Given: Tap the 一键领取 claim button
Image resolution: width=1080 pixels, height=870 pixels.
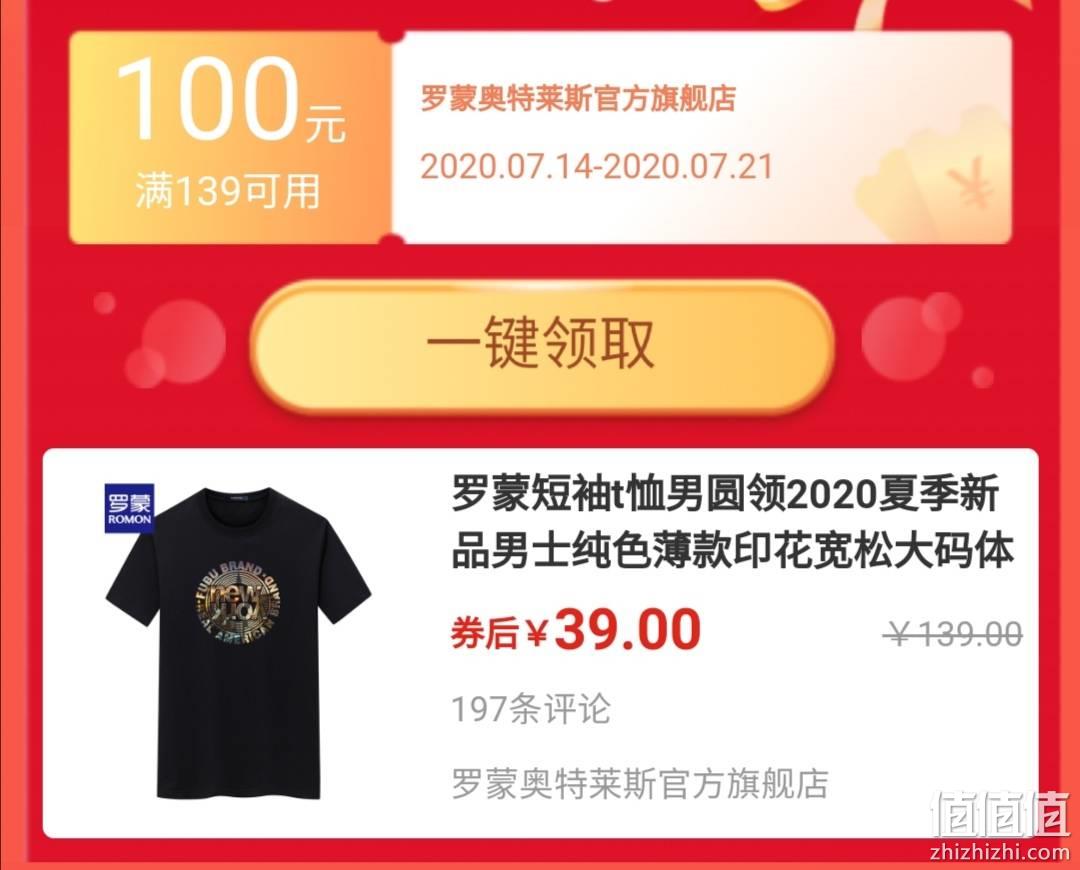Looking at the screenshot, I should point(542,344).
